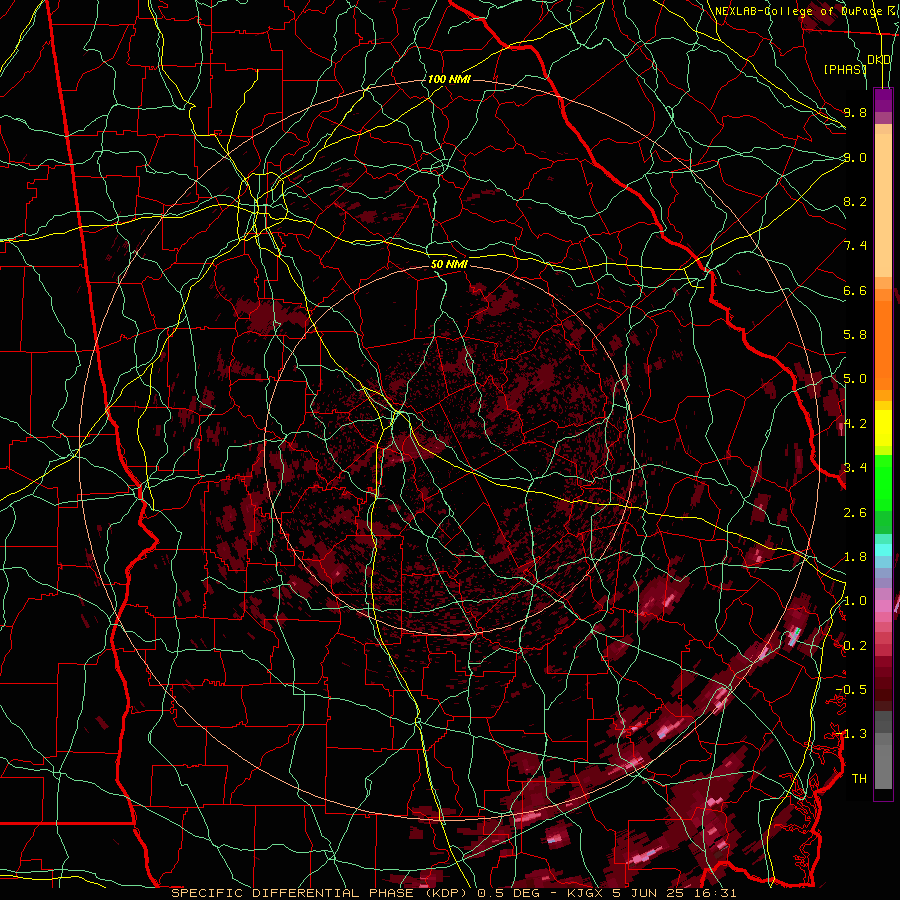Screen dimensions: 900x900
Task: Click the 6.6 scale value
Action: (855, 290)
